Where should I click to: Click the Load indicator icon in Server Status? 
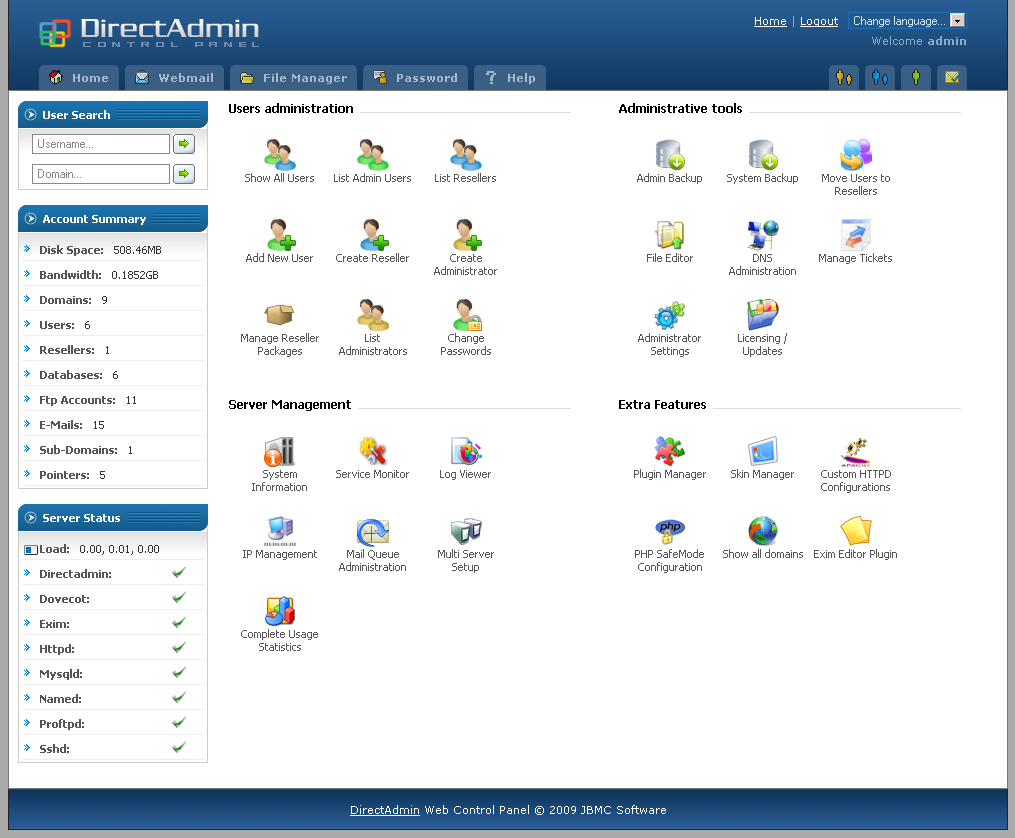point(30,549)
